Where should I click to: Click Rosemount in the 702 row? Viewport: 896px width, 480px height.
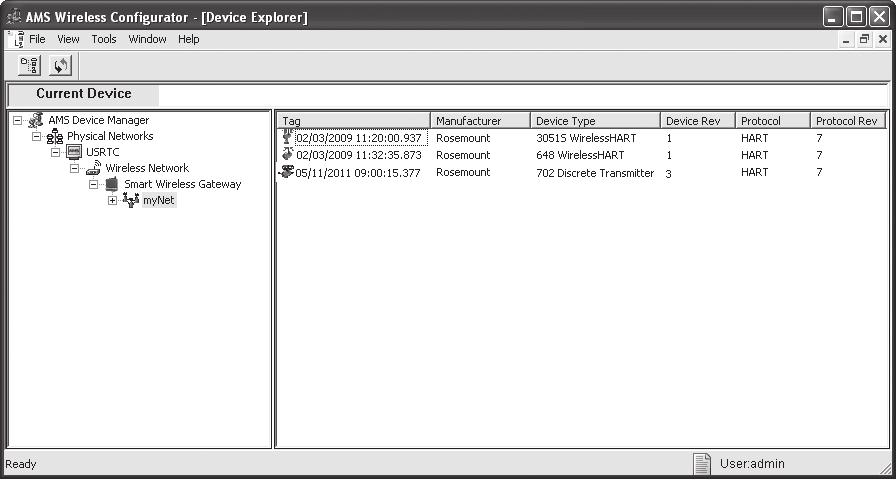pos(463,173)
